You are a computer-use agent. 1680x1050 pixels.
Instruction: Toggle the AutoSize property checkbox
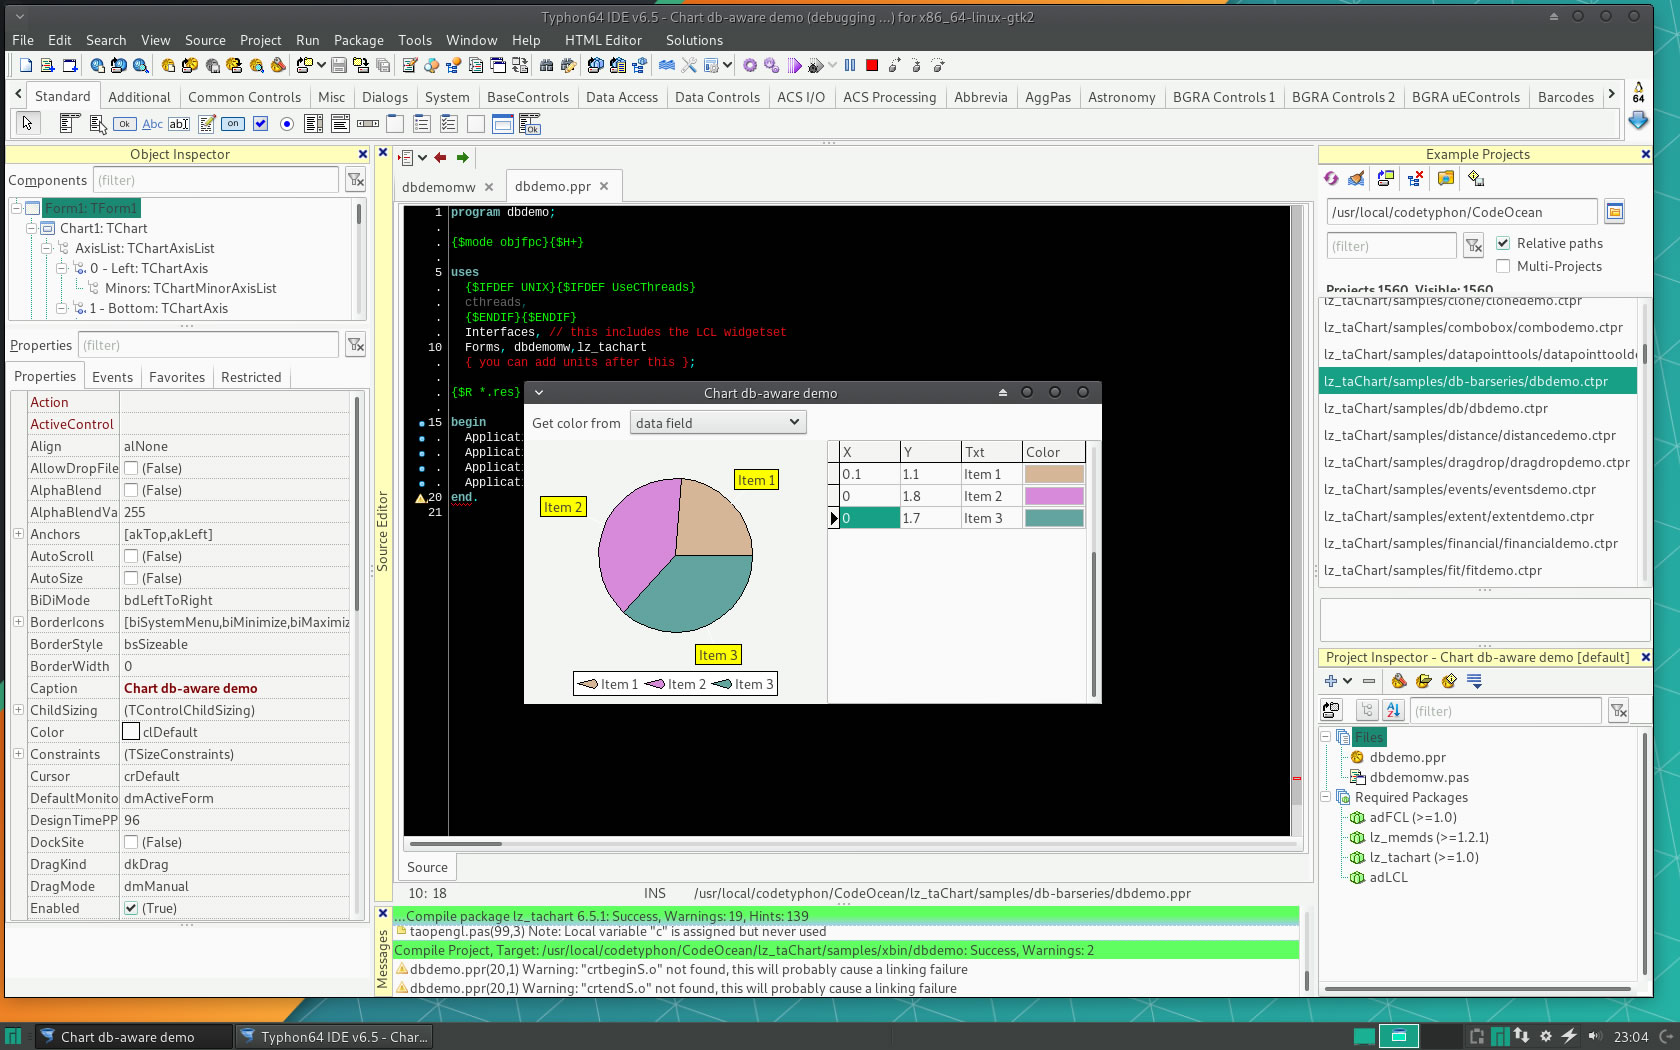pos(131,578)
